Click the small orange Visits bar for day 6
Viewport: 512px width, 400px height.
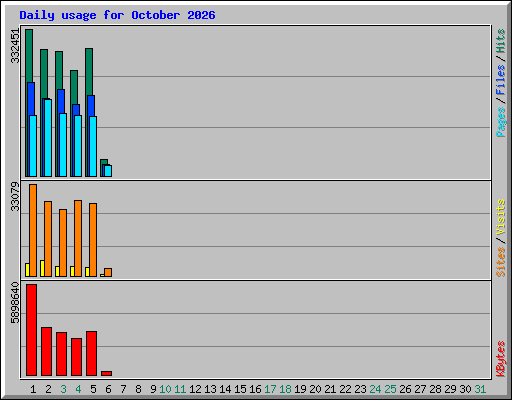pyautogui.click(x=108, y=273)
